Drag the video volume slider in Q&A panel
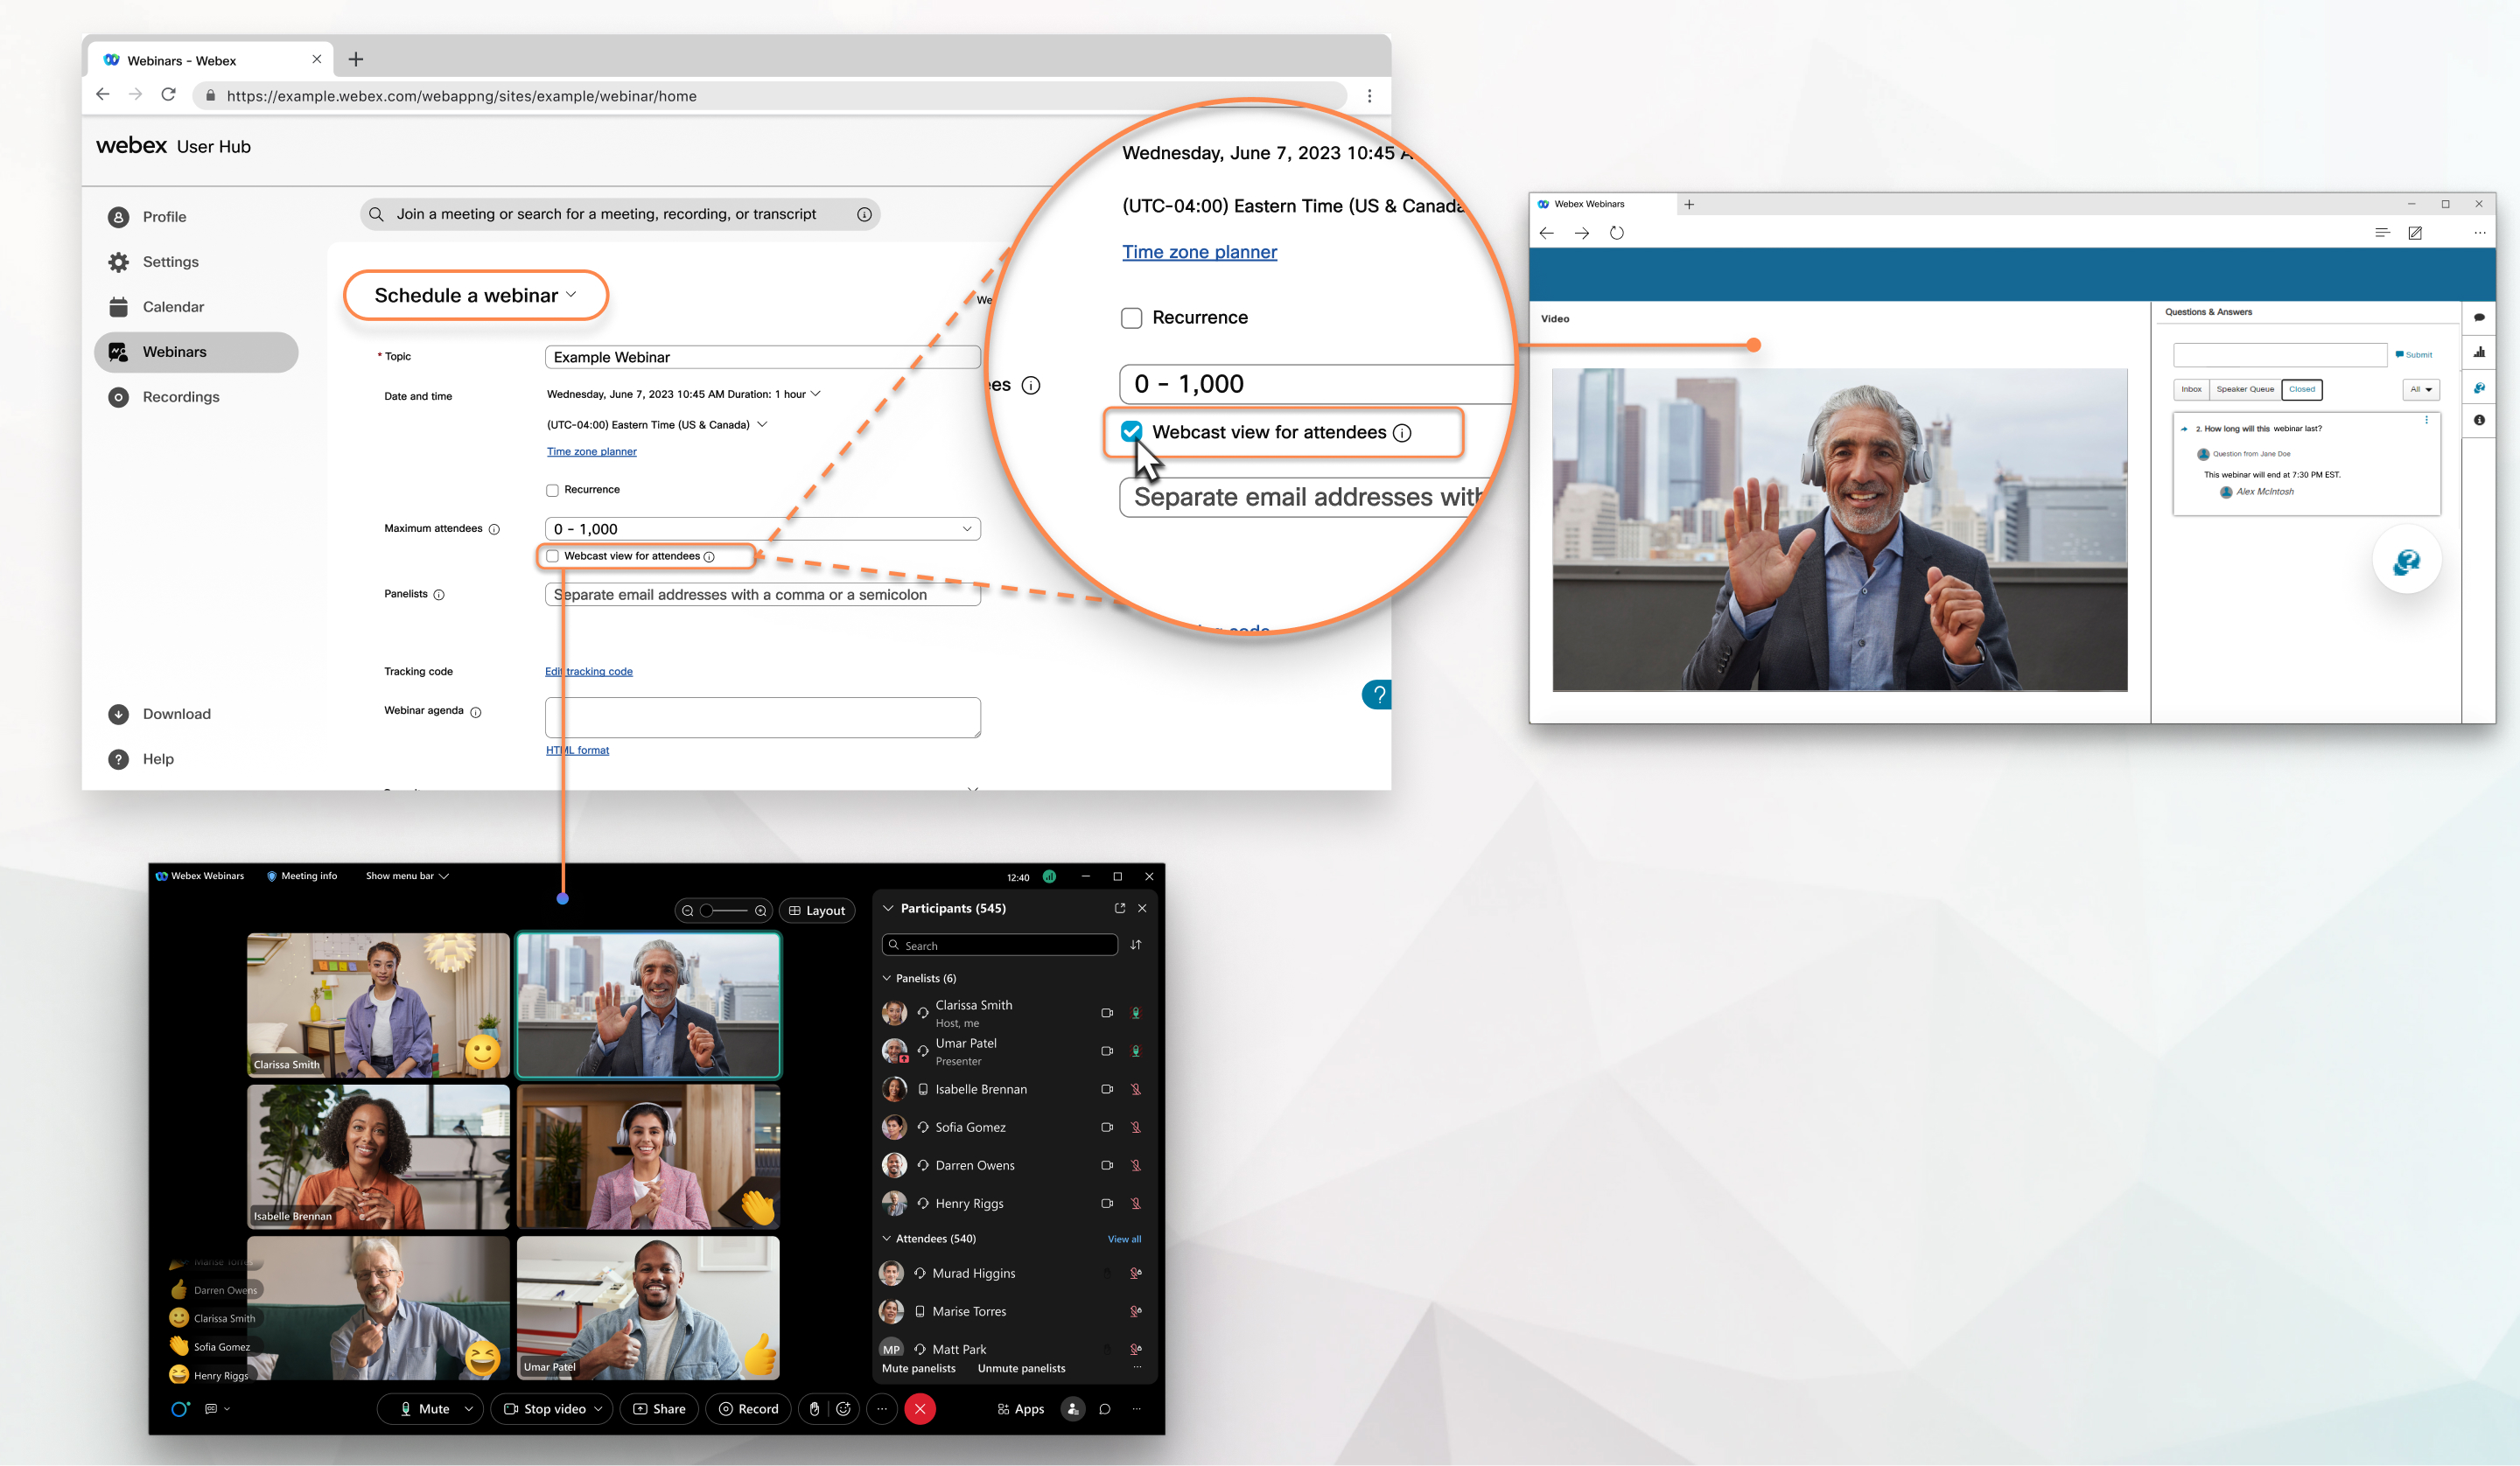 (x=1753, y=344)
